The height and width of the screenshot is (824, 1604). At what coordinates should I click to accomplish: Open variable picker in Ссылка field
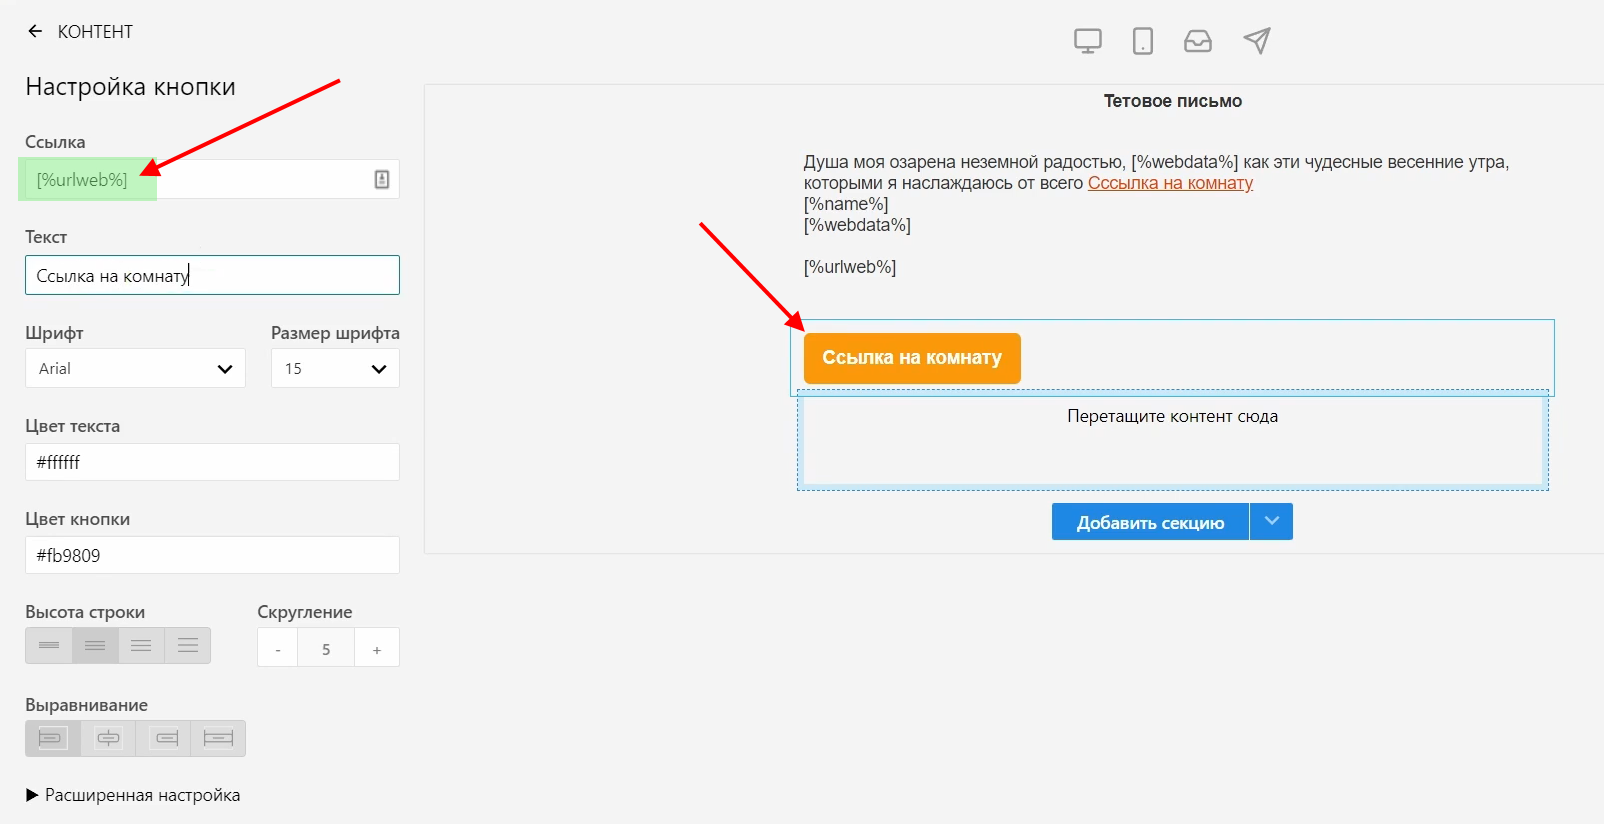pyautogui.click(x=381, y=180)
